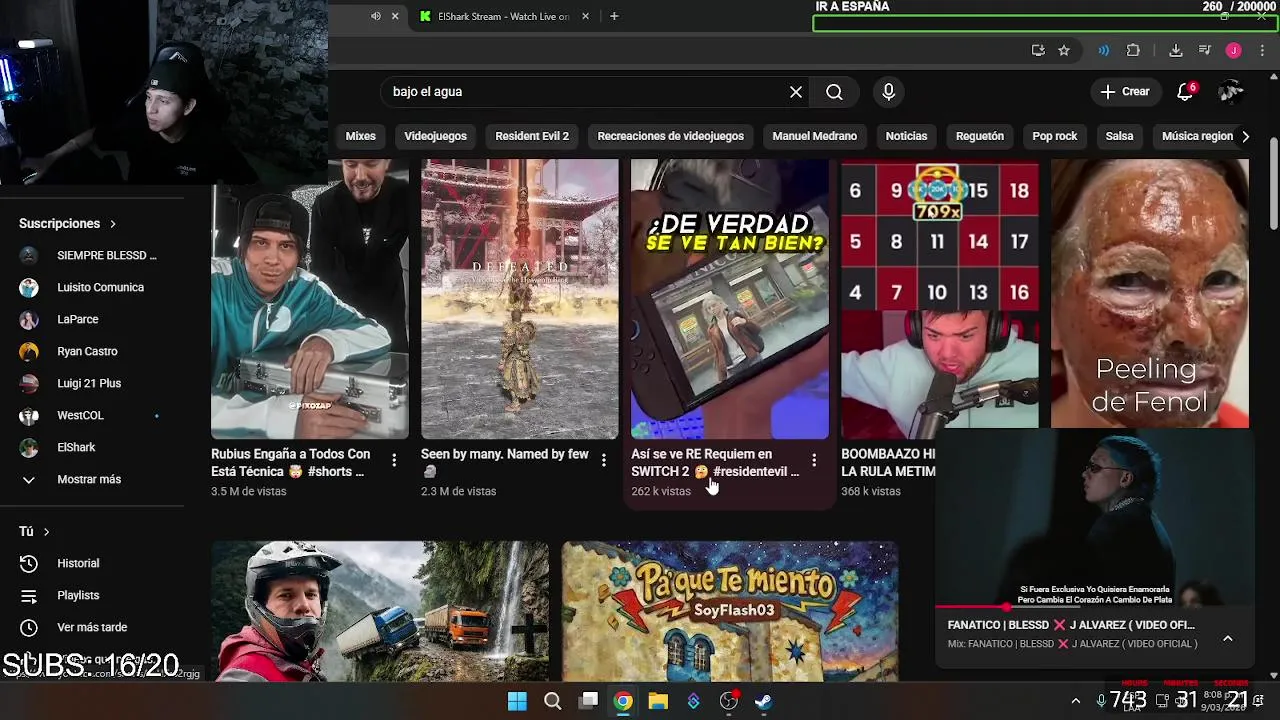Open Chrome profile J avatar

click(x=1234, y=51)
